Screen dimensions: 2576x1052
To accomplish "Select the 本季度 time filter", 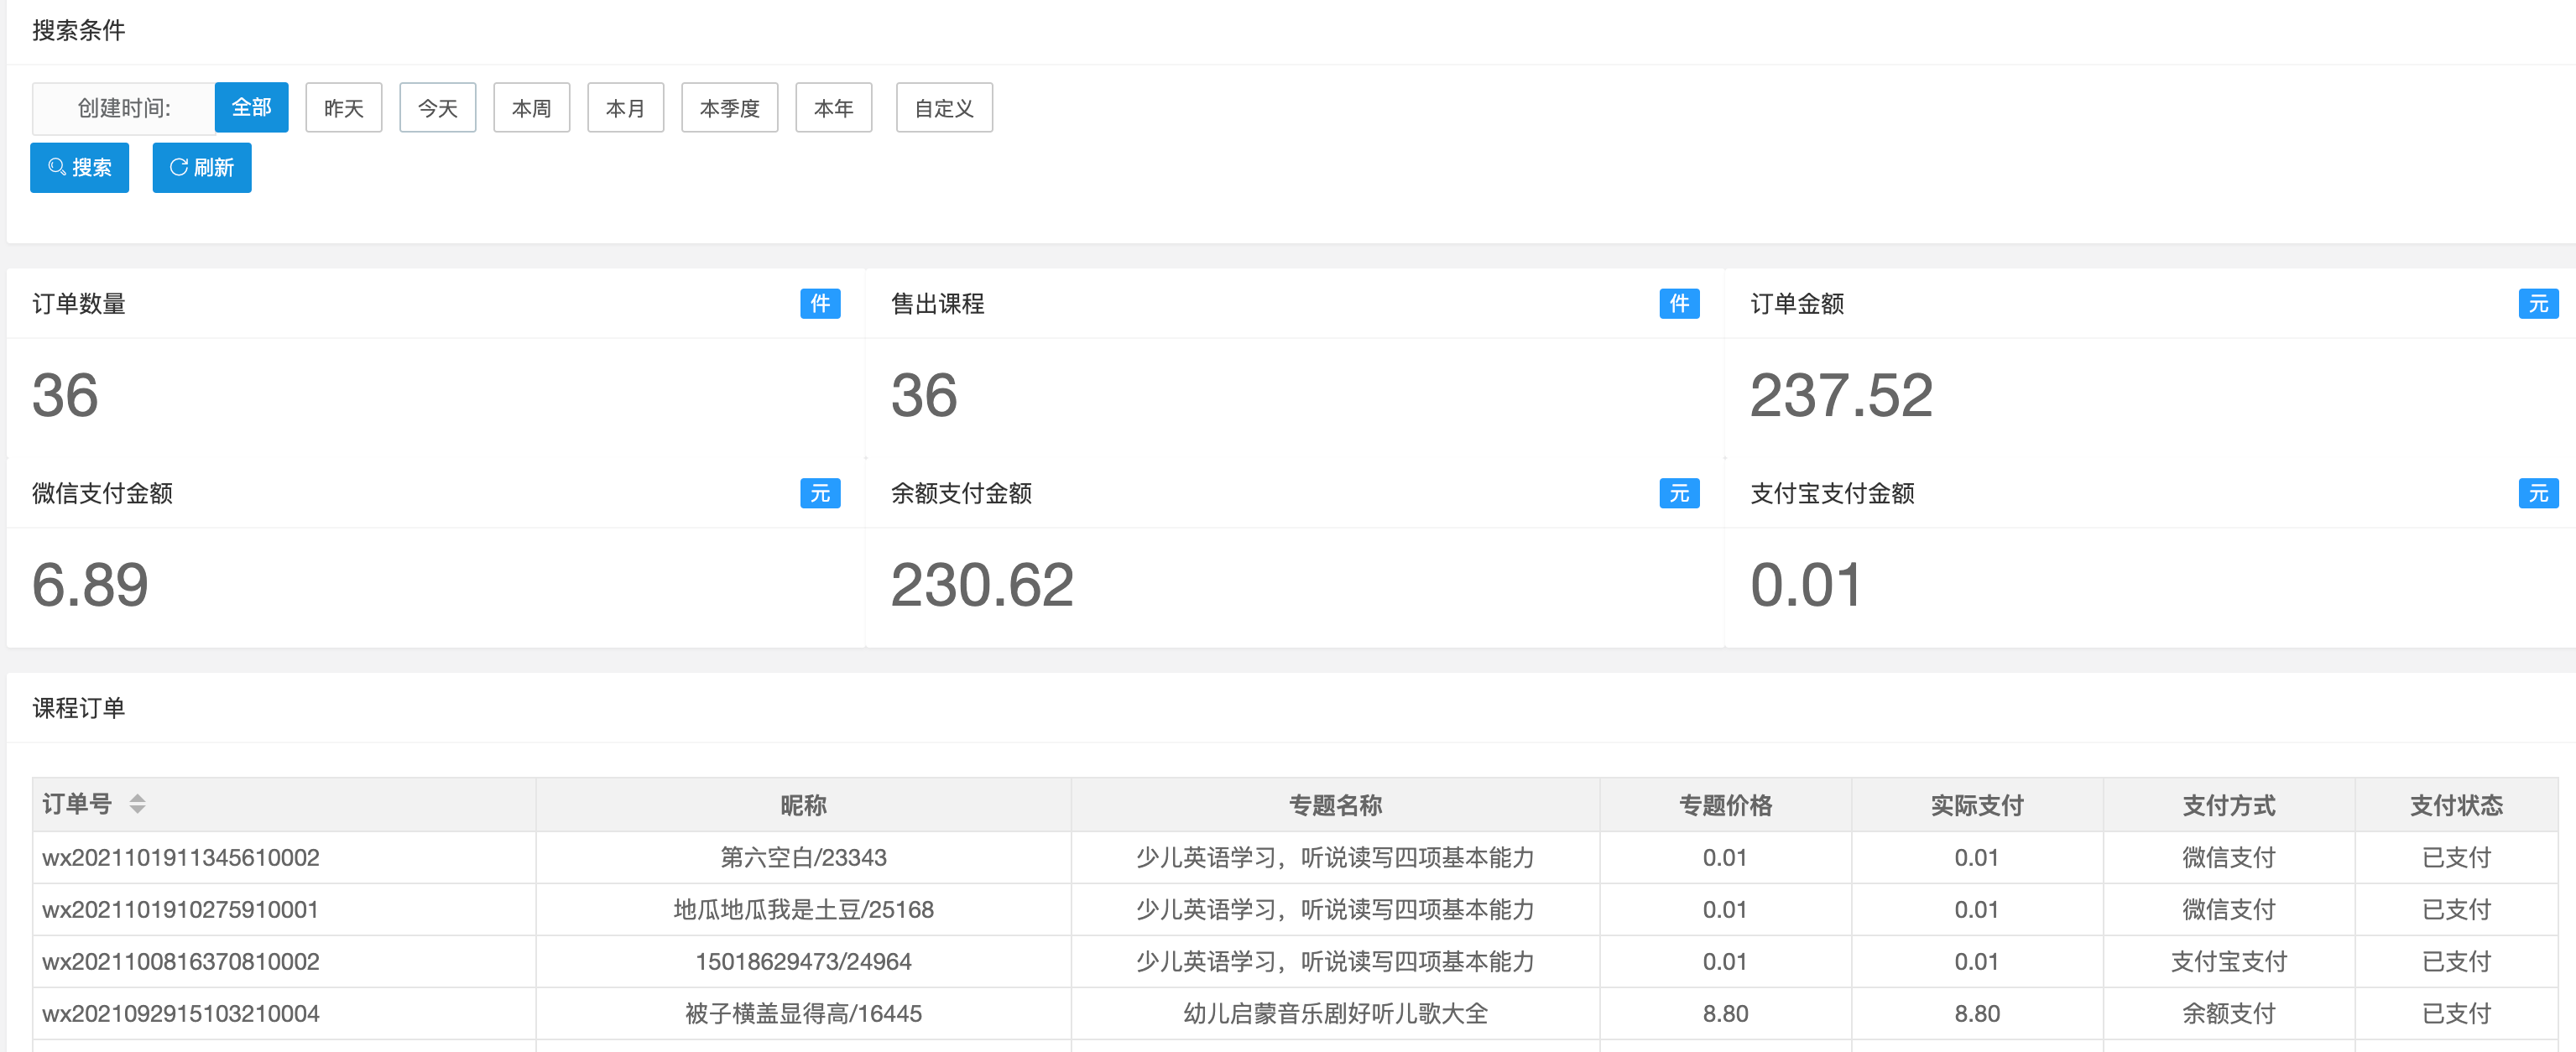I will pos(730,108).
